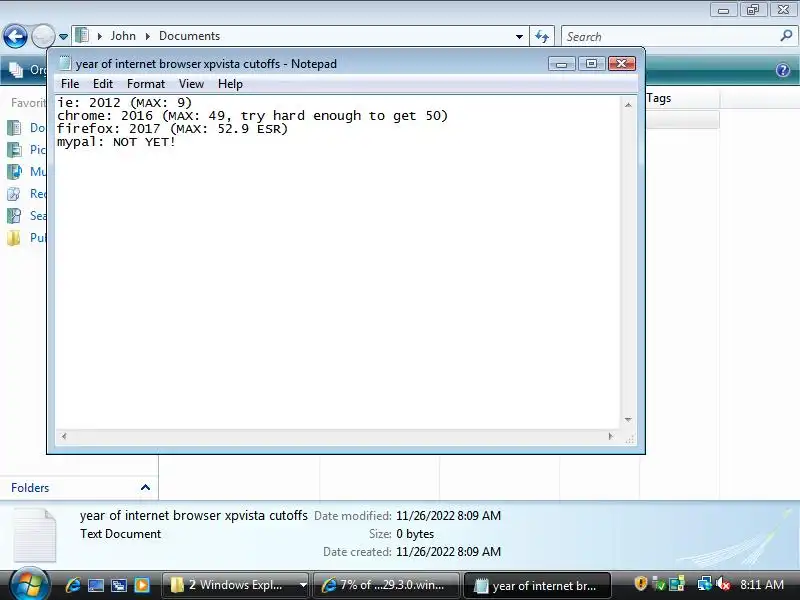Open Explorer Help via the question mark icon
The height and width of the screenshot is (600, 800).
pos(783,70)
